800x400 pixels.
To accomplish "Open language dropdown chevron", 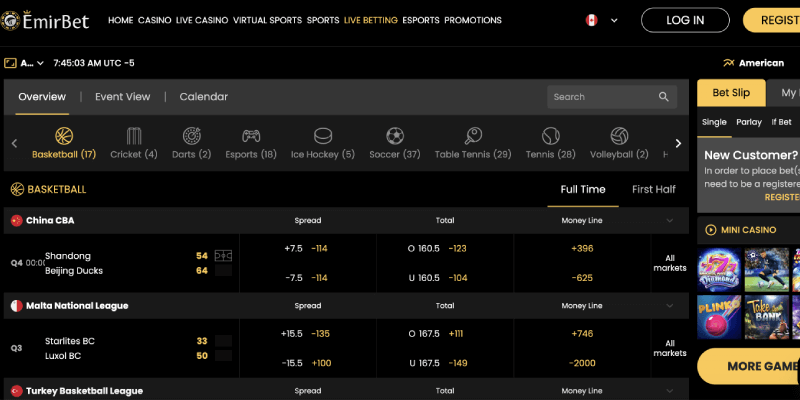I will click(614, 20).
